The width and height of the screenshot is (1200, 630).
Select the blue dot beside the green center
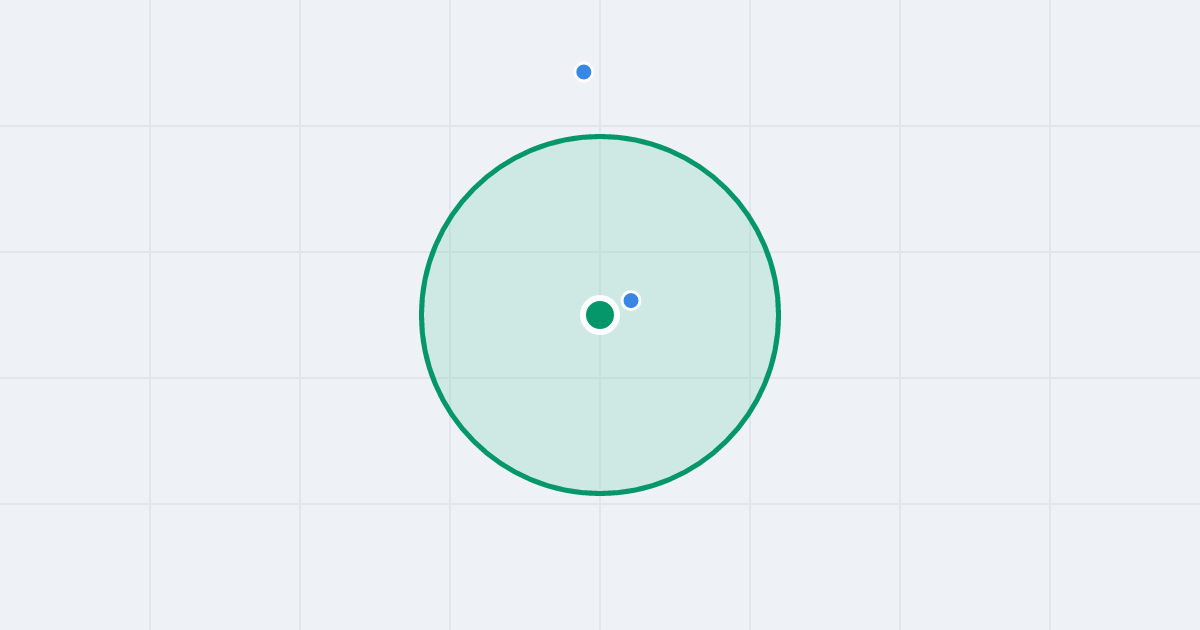click(x=631, y=300)
